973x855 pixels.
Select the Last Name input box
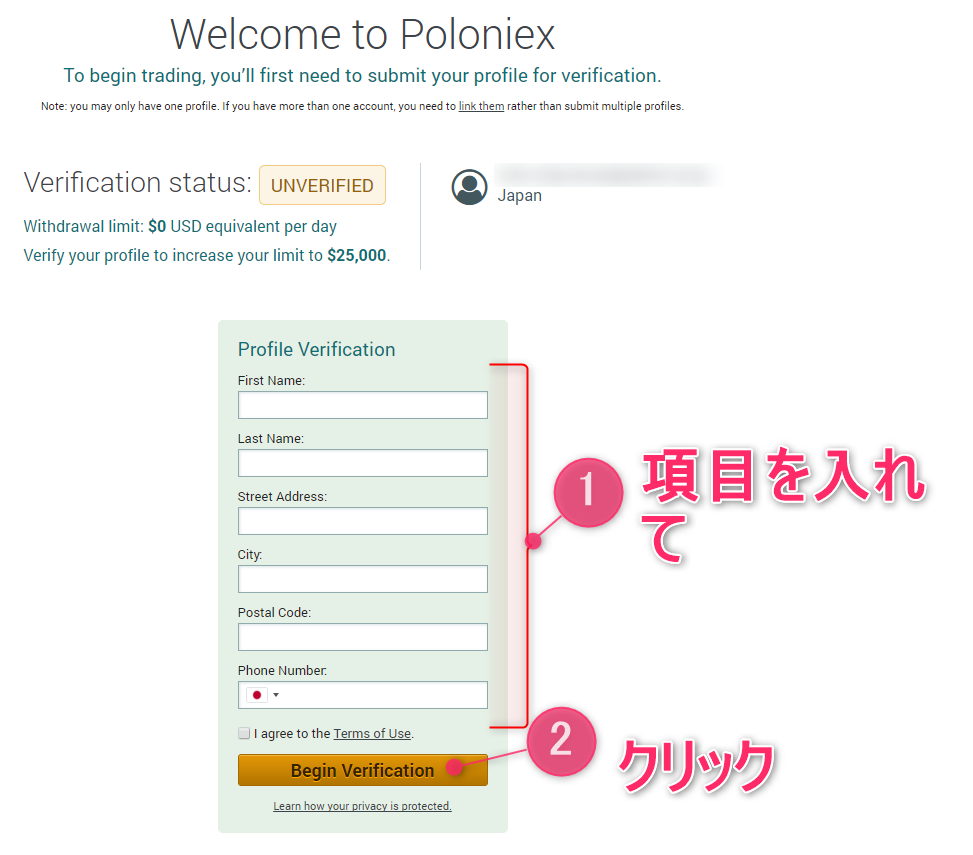coord(362,463)
